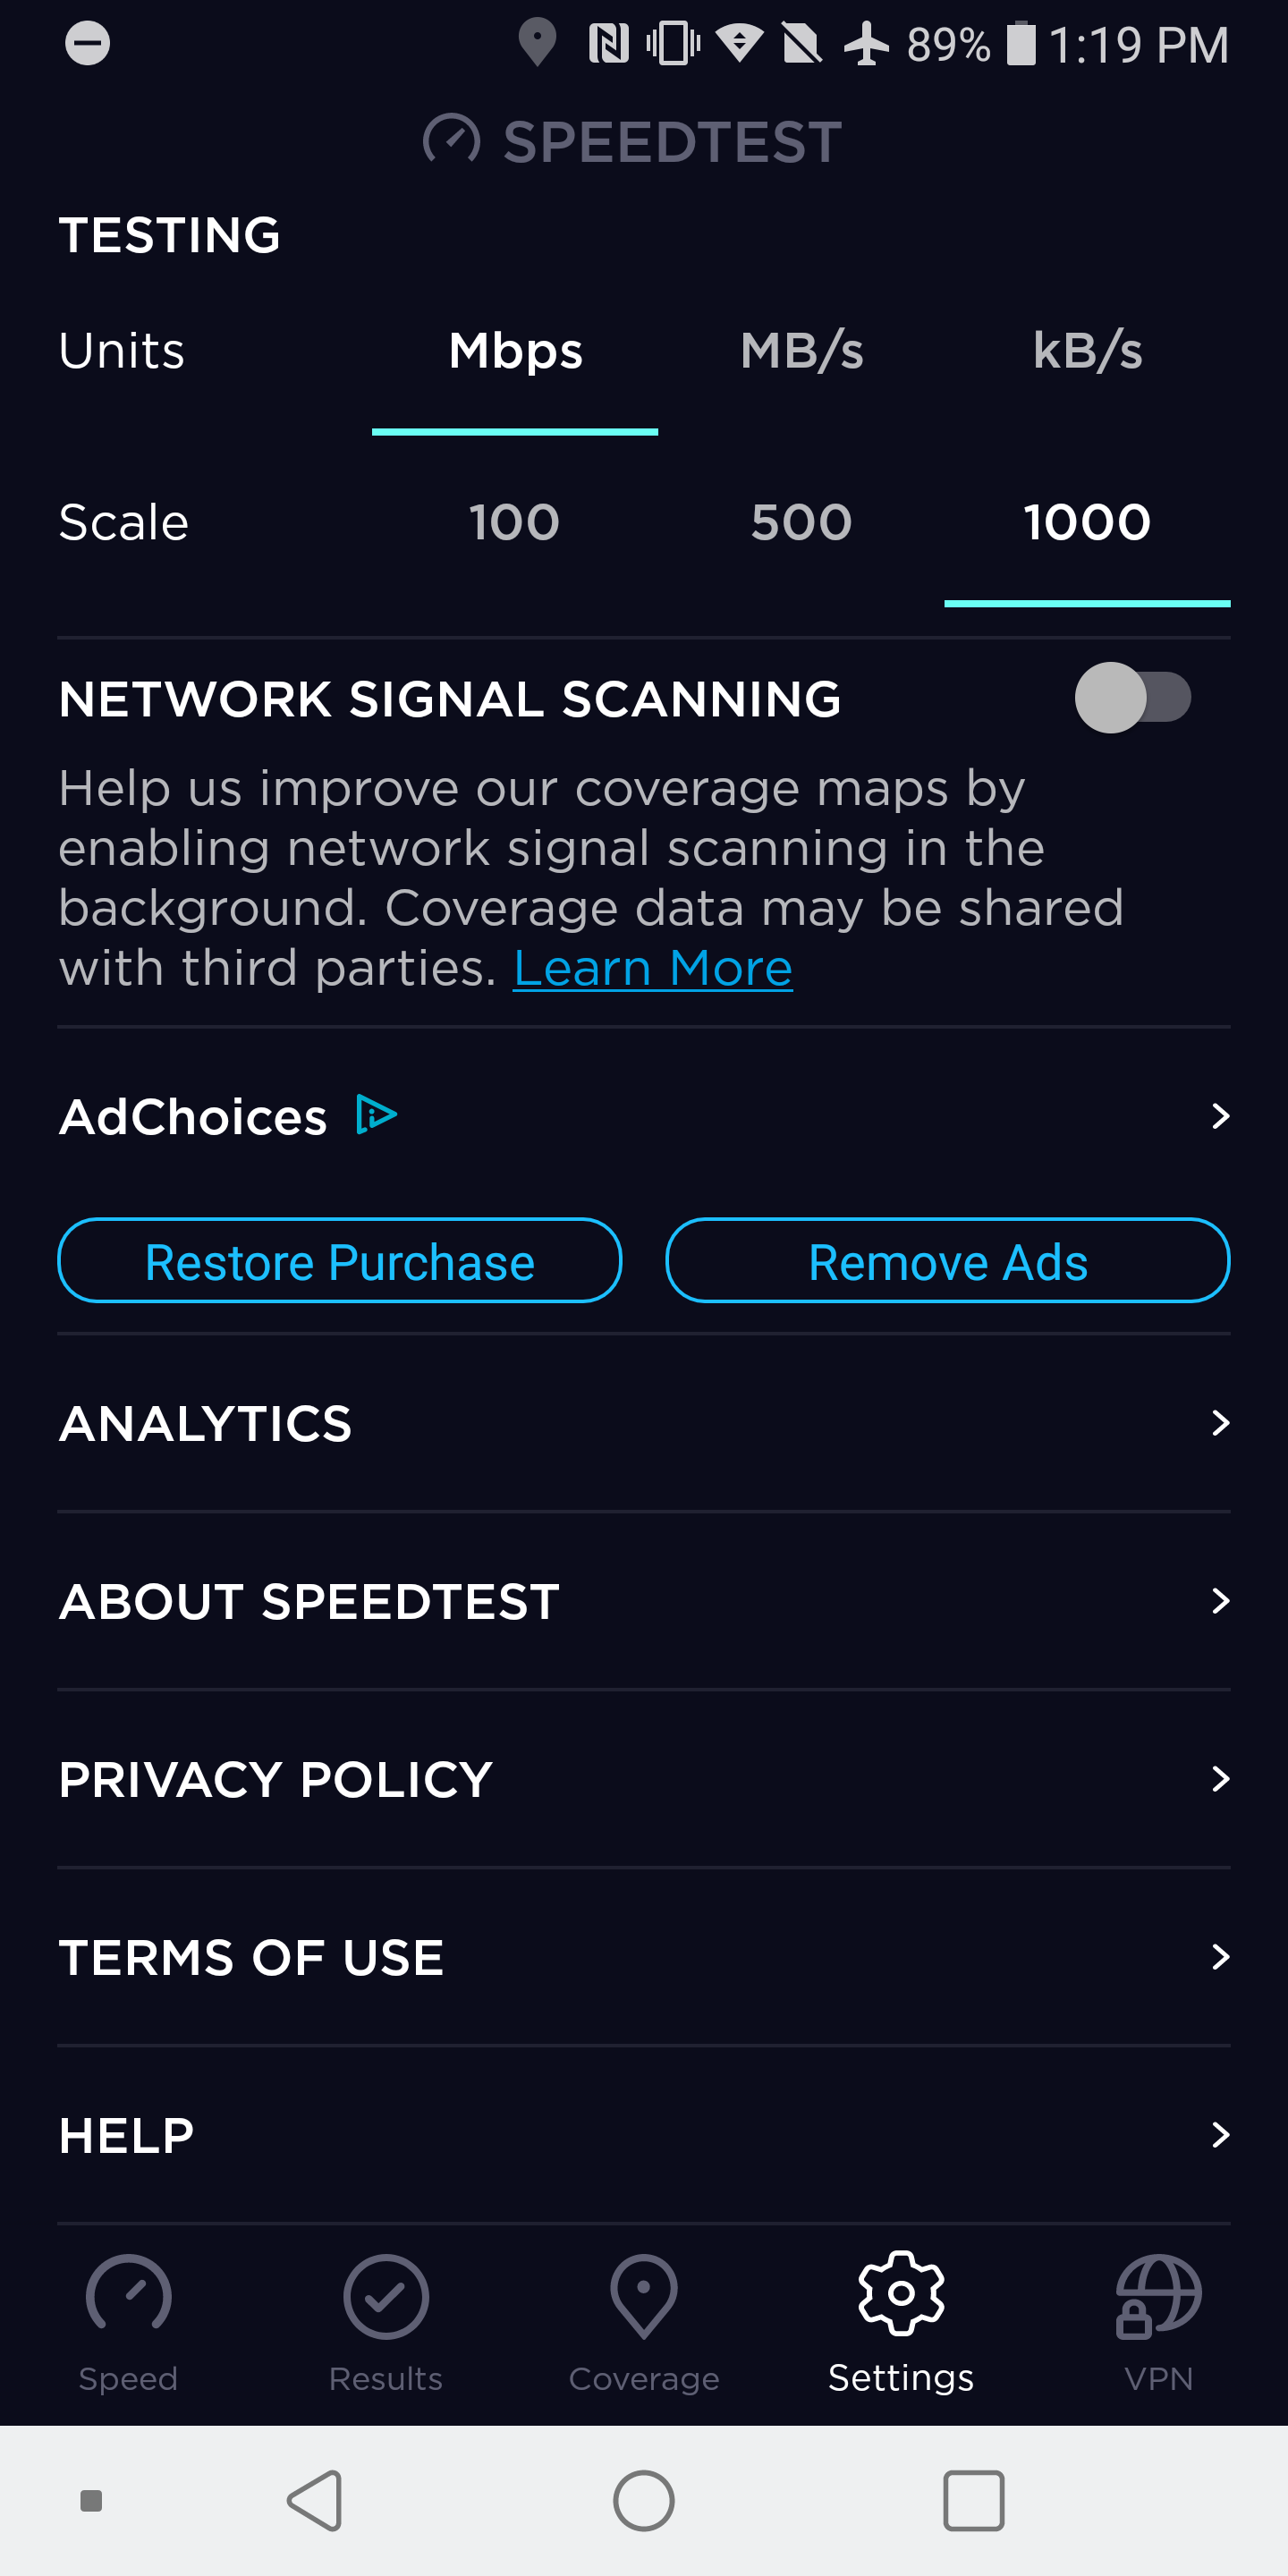Tap the Restore Purchase button

click(340, 1261)
